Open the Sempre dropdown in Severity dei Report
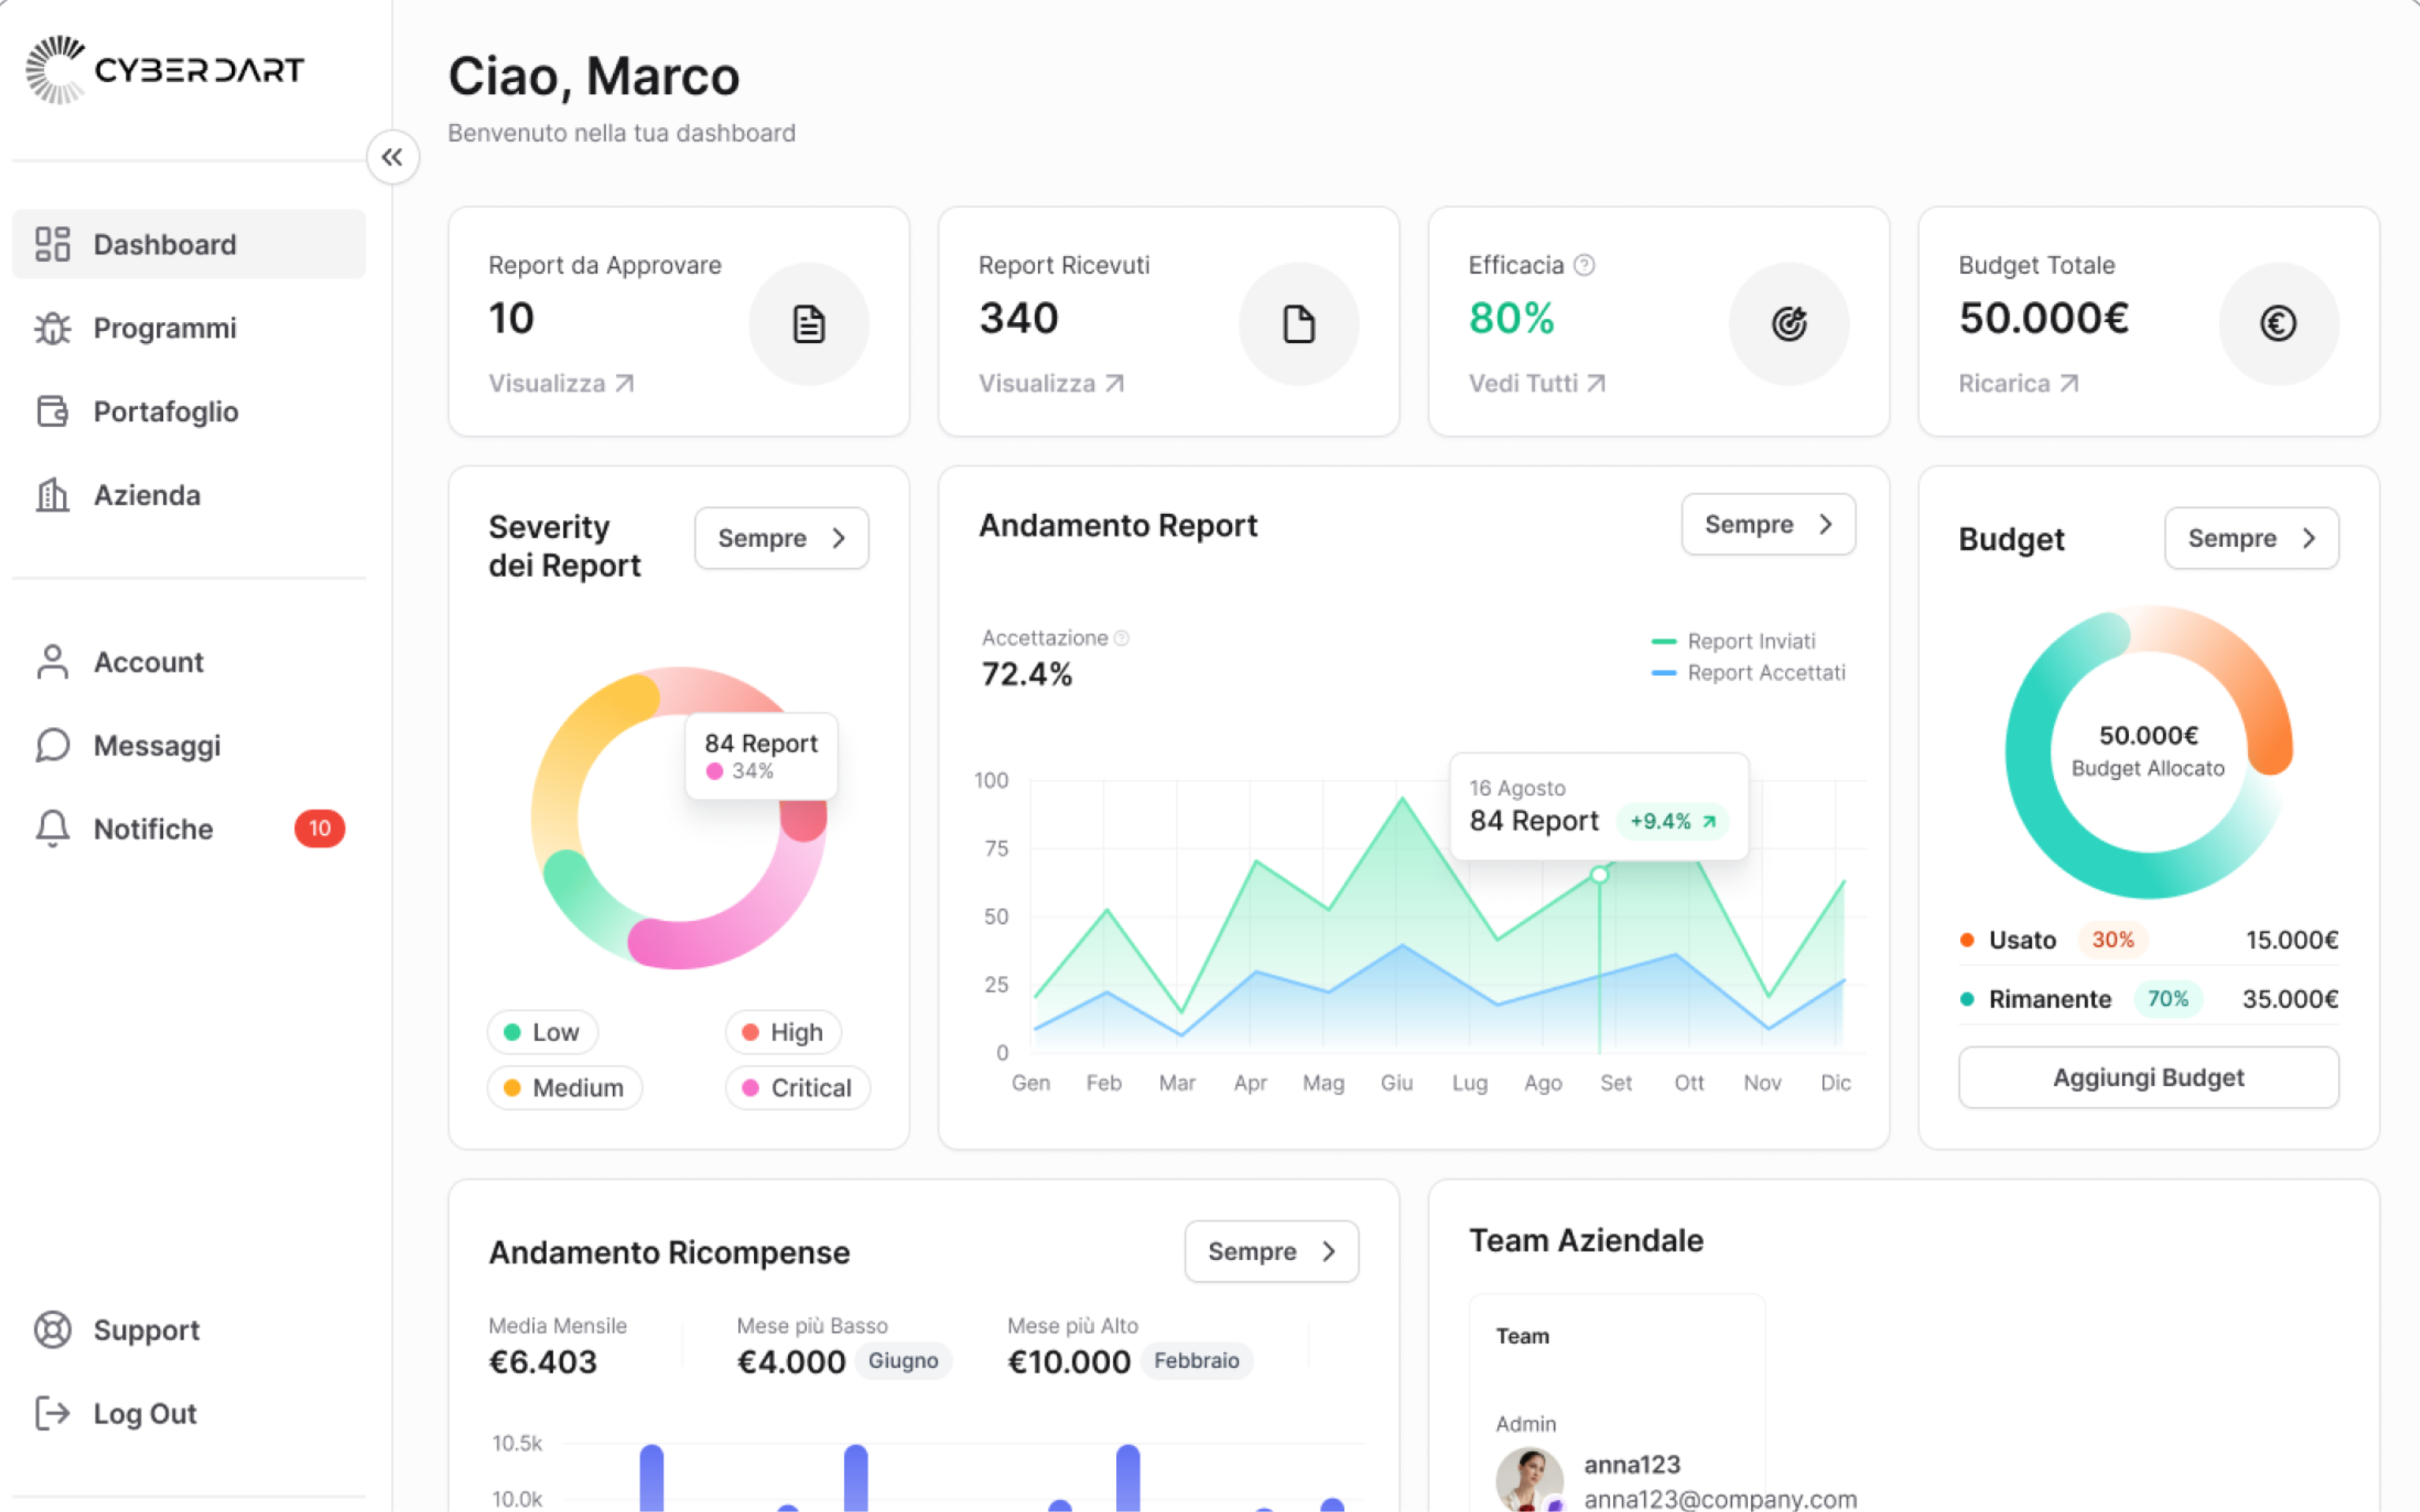 (781, 538)
